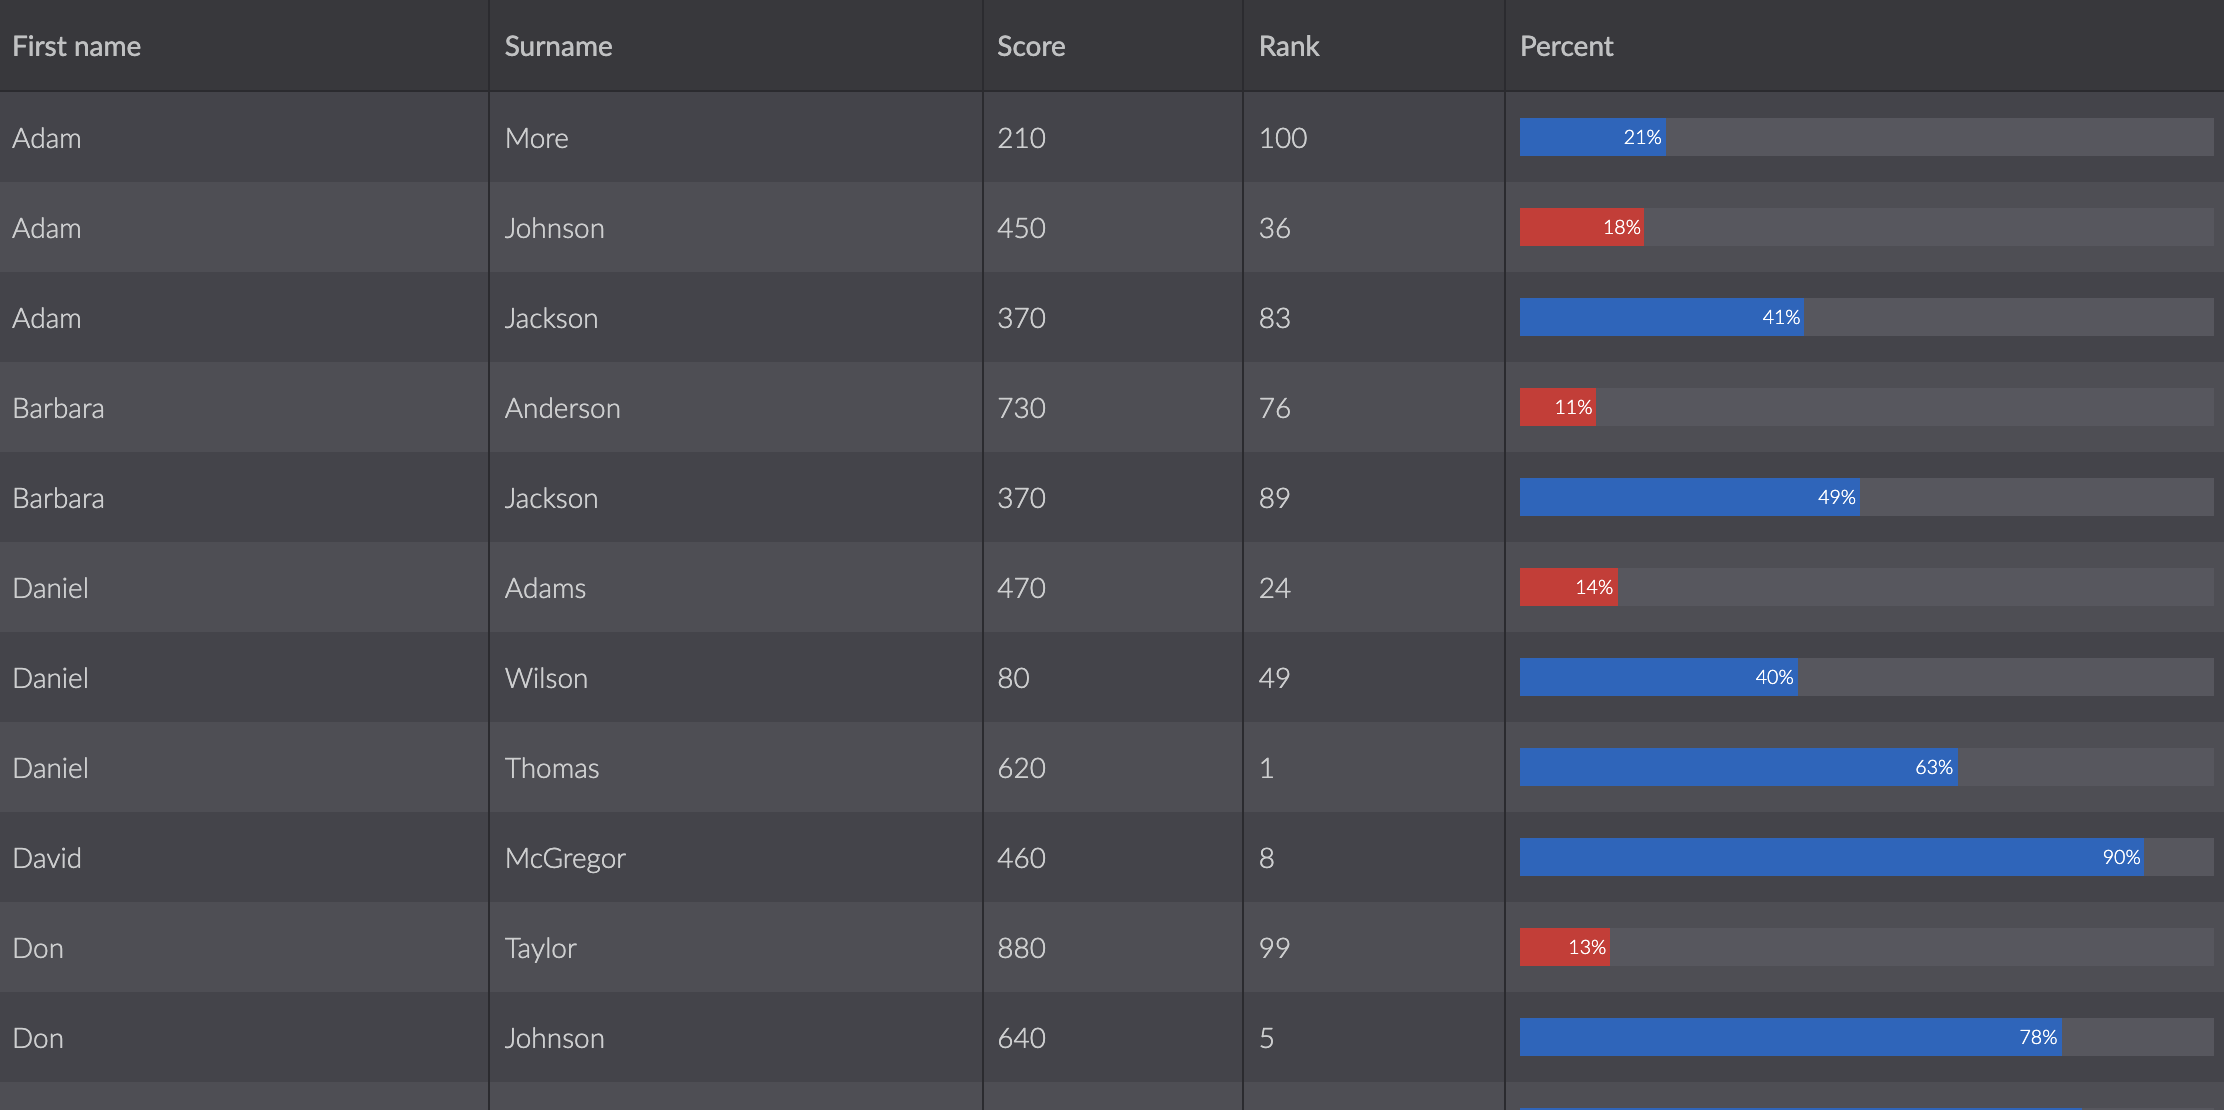This screenshot has width=2224, height=1110.
Task: Select the Wilson surname cell
Action: point(546,678)
